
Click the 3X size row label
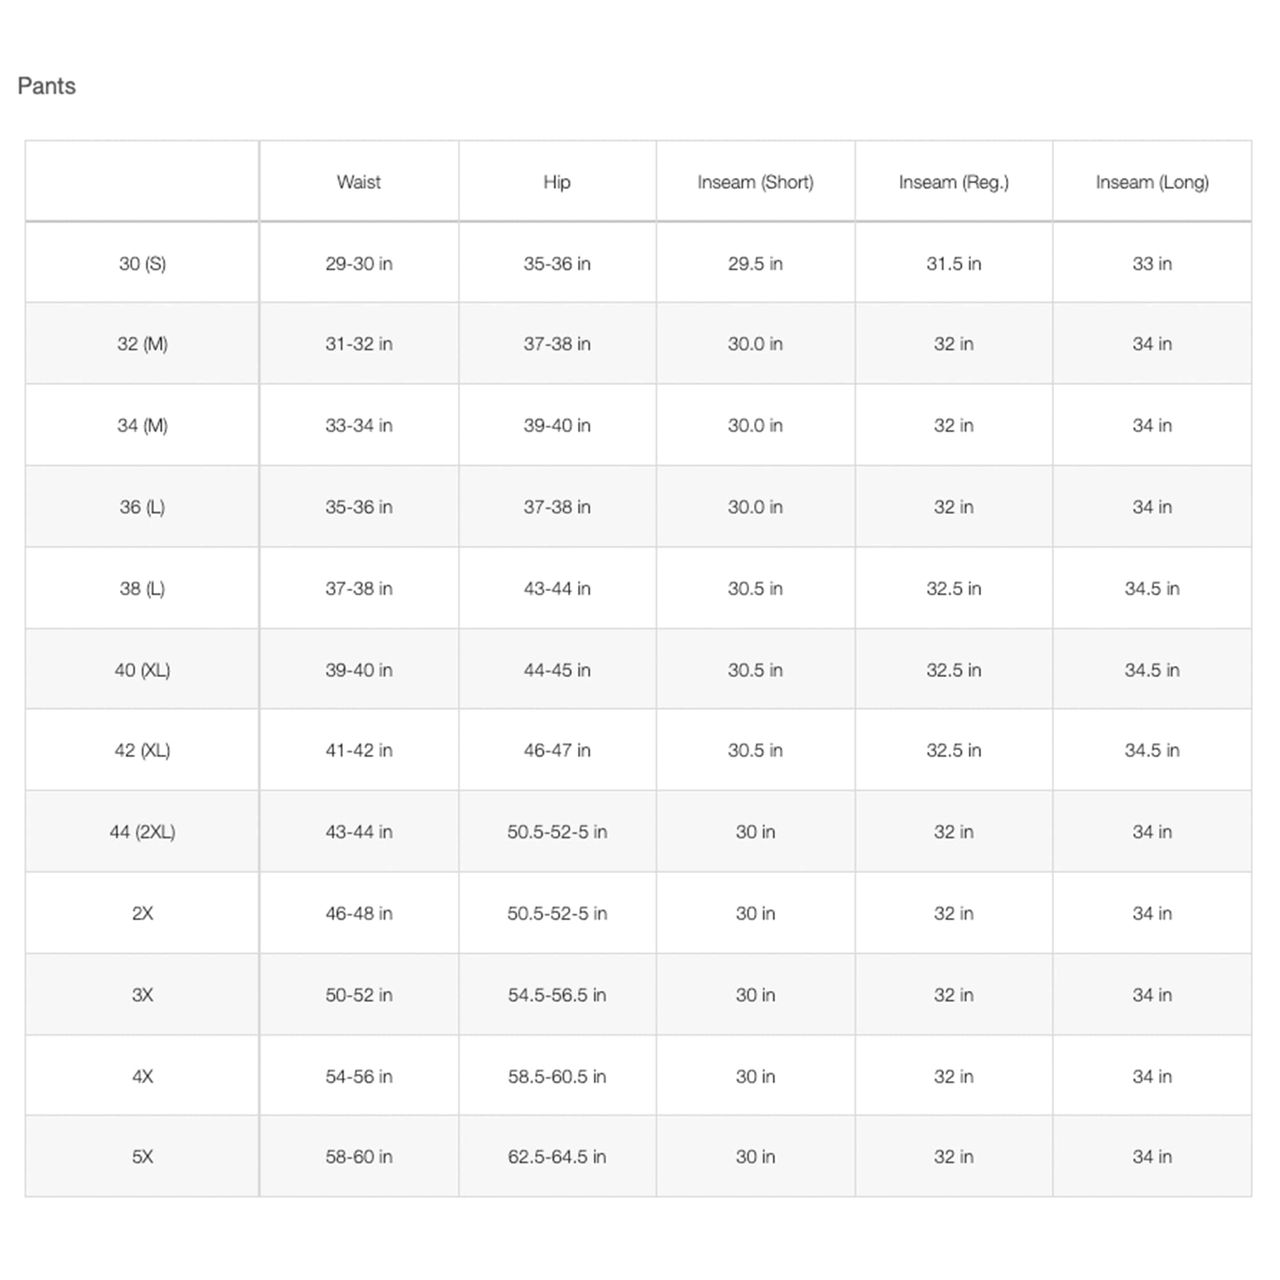tap(142, 995)
